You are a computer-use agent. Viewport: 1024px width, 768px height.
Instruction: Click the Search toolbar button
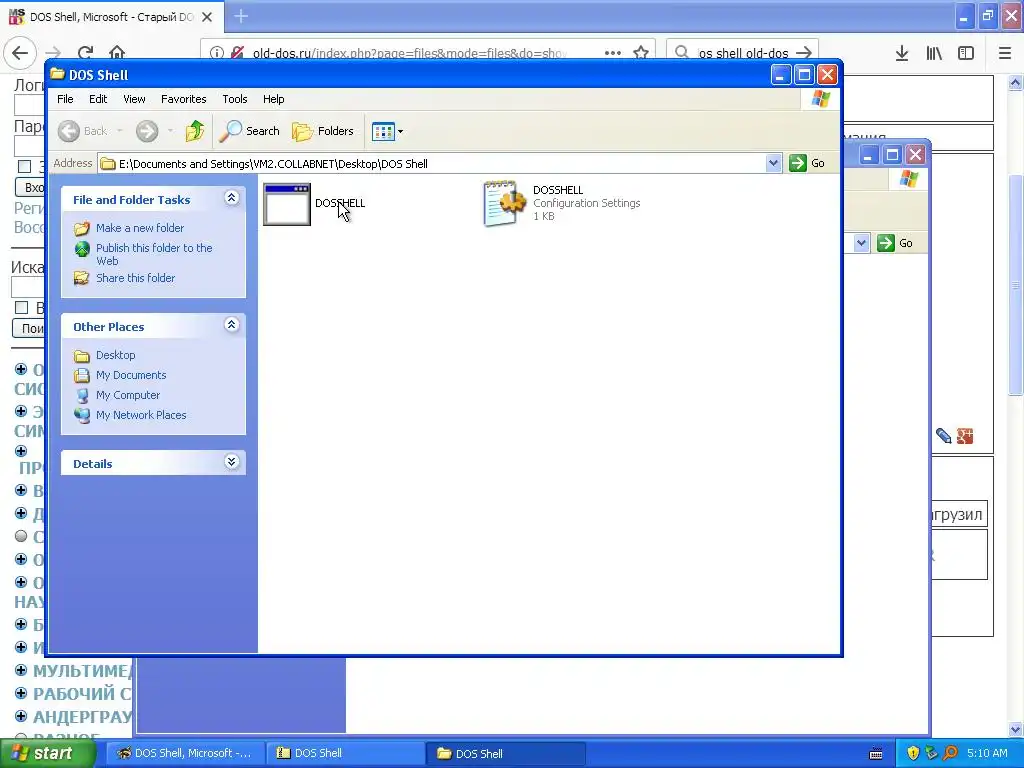tap(249, 131)
